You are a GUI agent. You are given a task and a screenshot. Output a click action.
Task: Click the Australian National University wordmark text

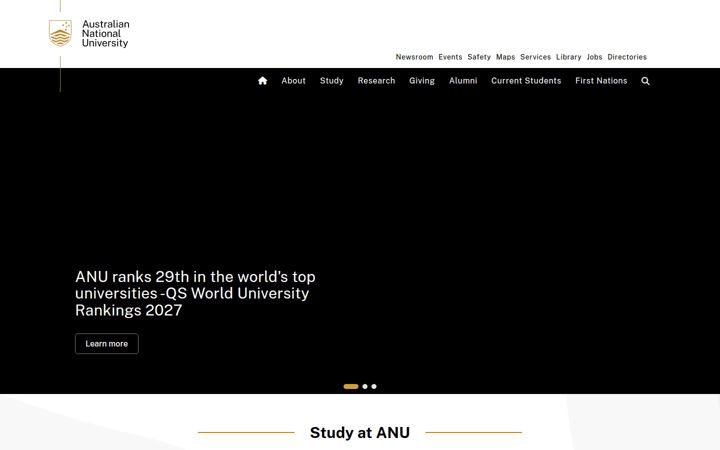pos(106,34)
